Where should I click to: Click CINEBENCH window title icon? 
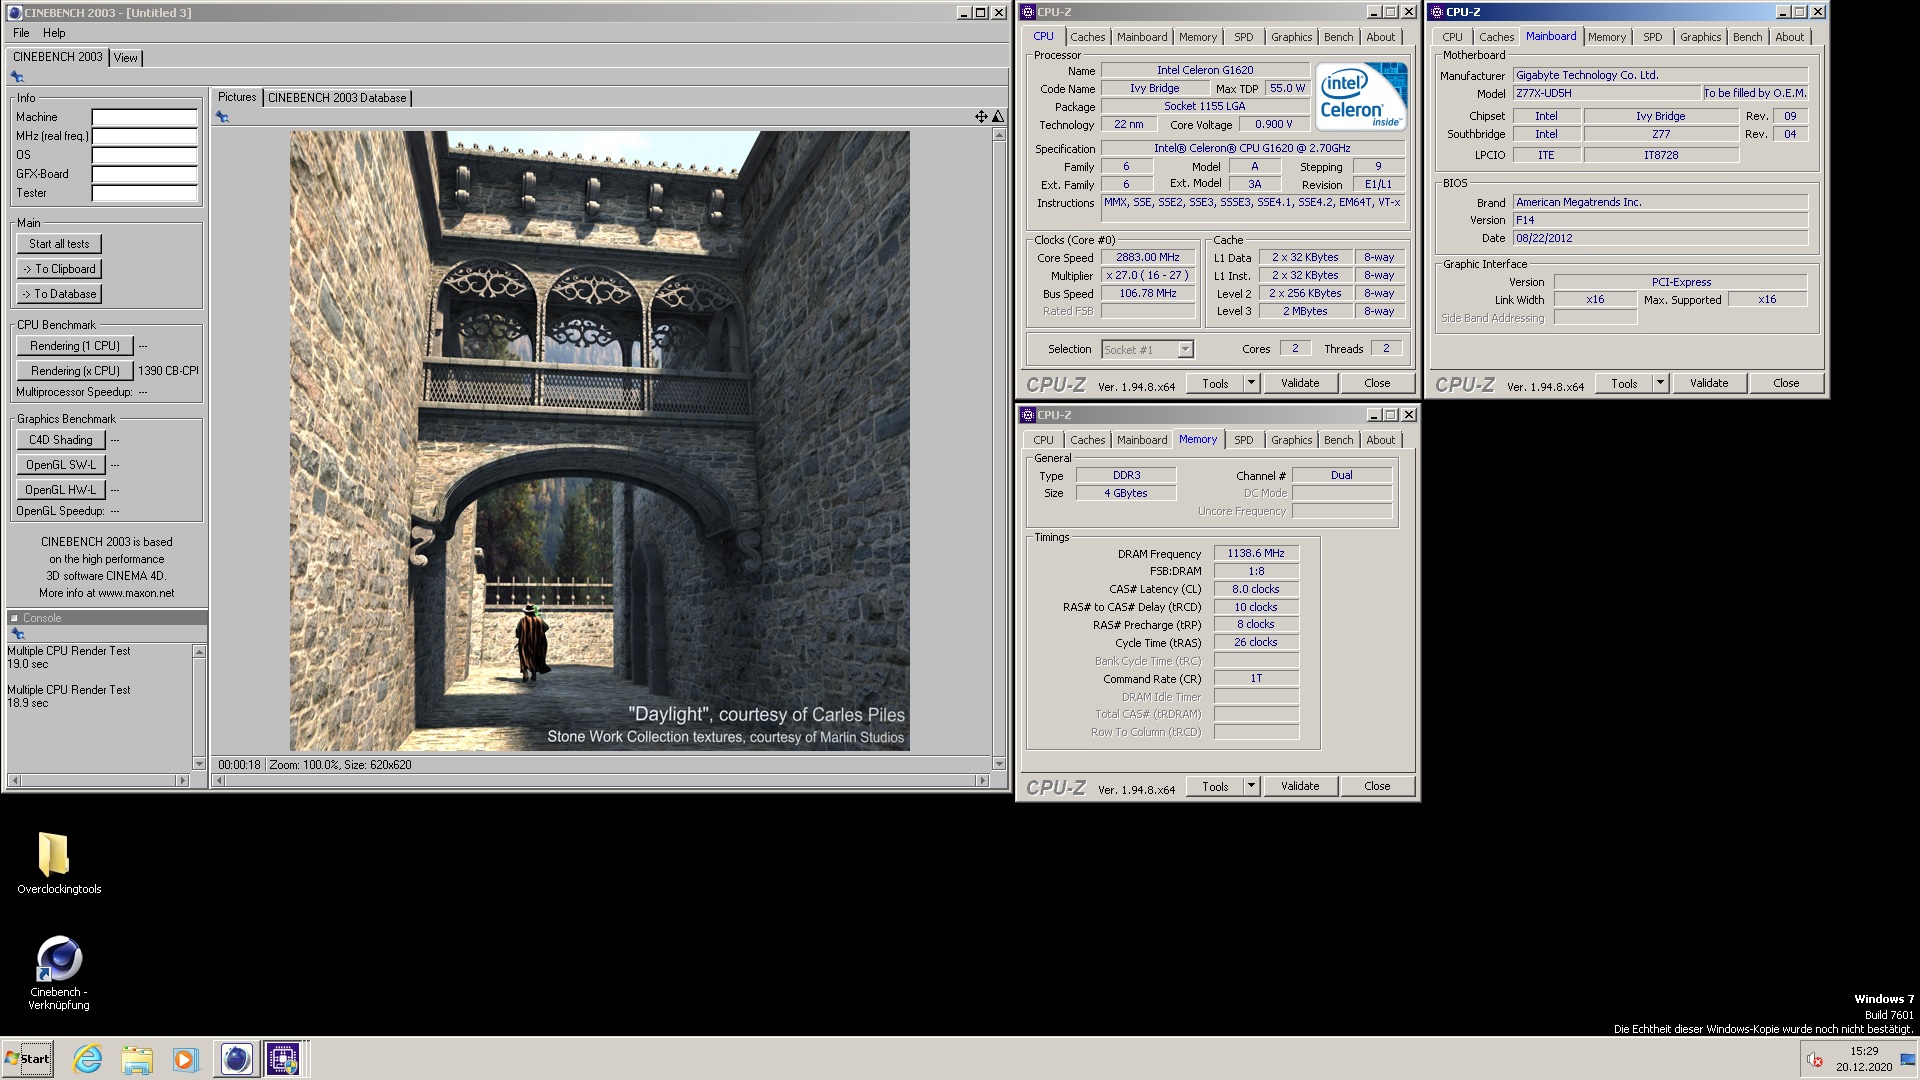(x=14, y=13)
